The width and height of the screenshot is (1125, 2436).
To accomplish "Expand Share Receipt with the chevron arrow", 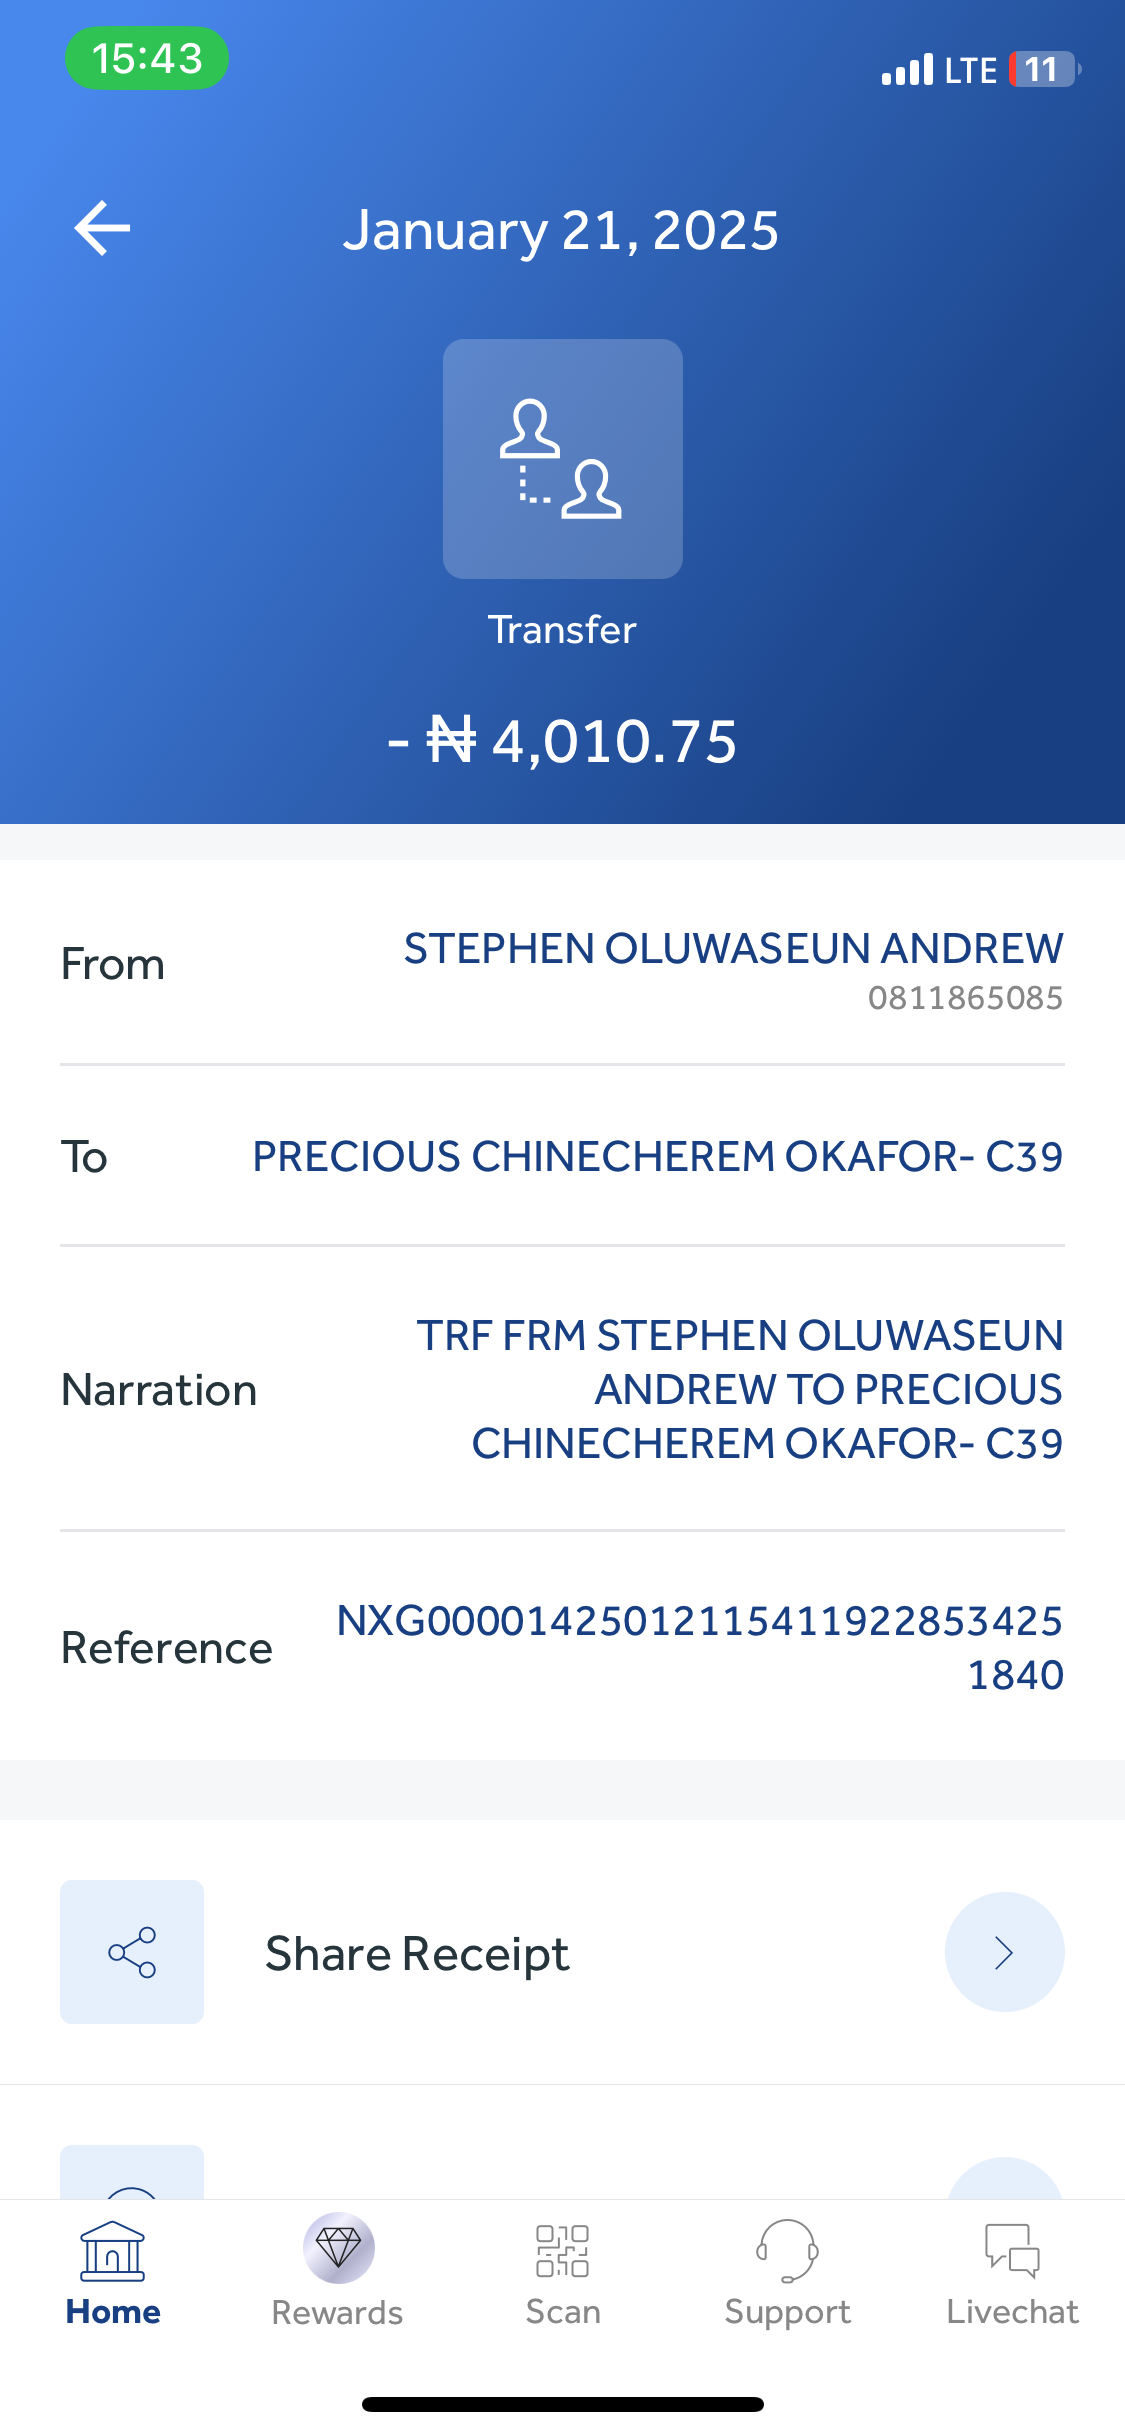I will [x=1004, y=1952].
